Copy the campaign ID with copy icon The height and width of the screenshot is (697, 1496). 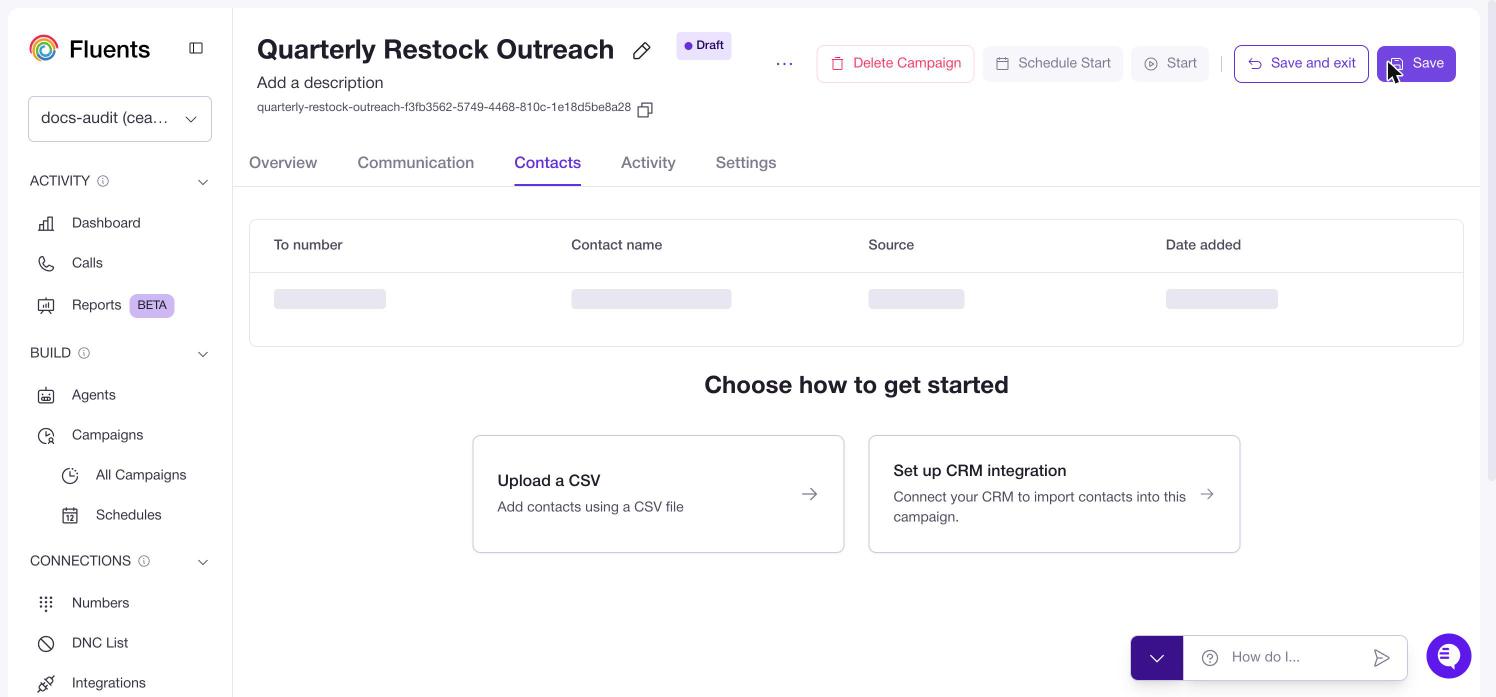(645, 109)
